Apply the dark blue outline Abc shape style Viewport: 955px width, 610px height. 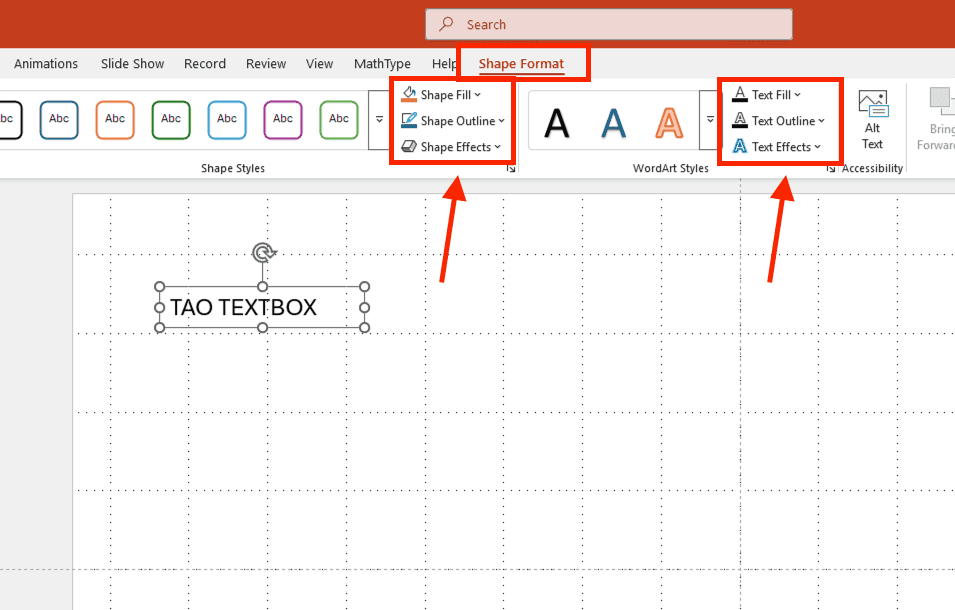(59, 120)
